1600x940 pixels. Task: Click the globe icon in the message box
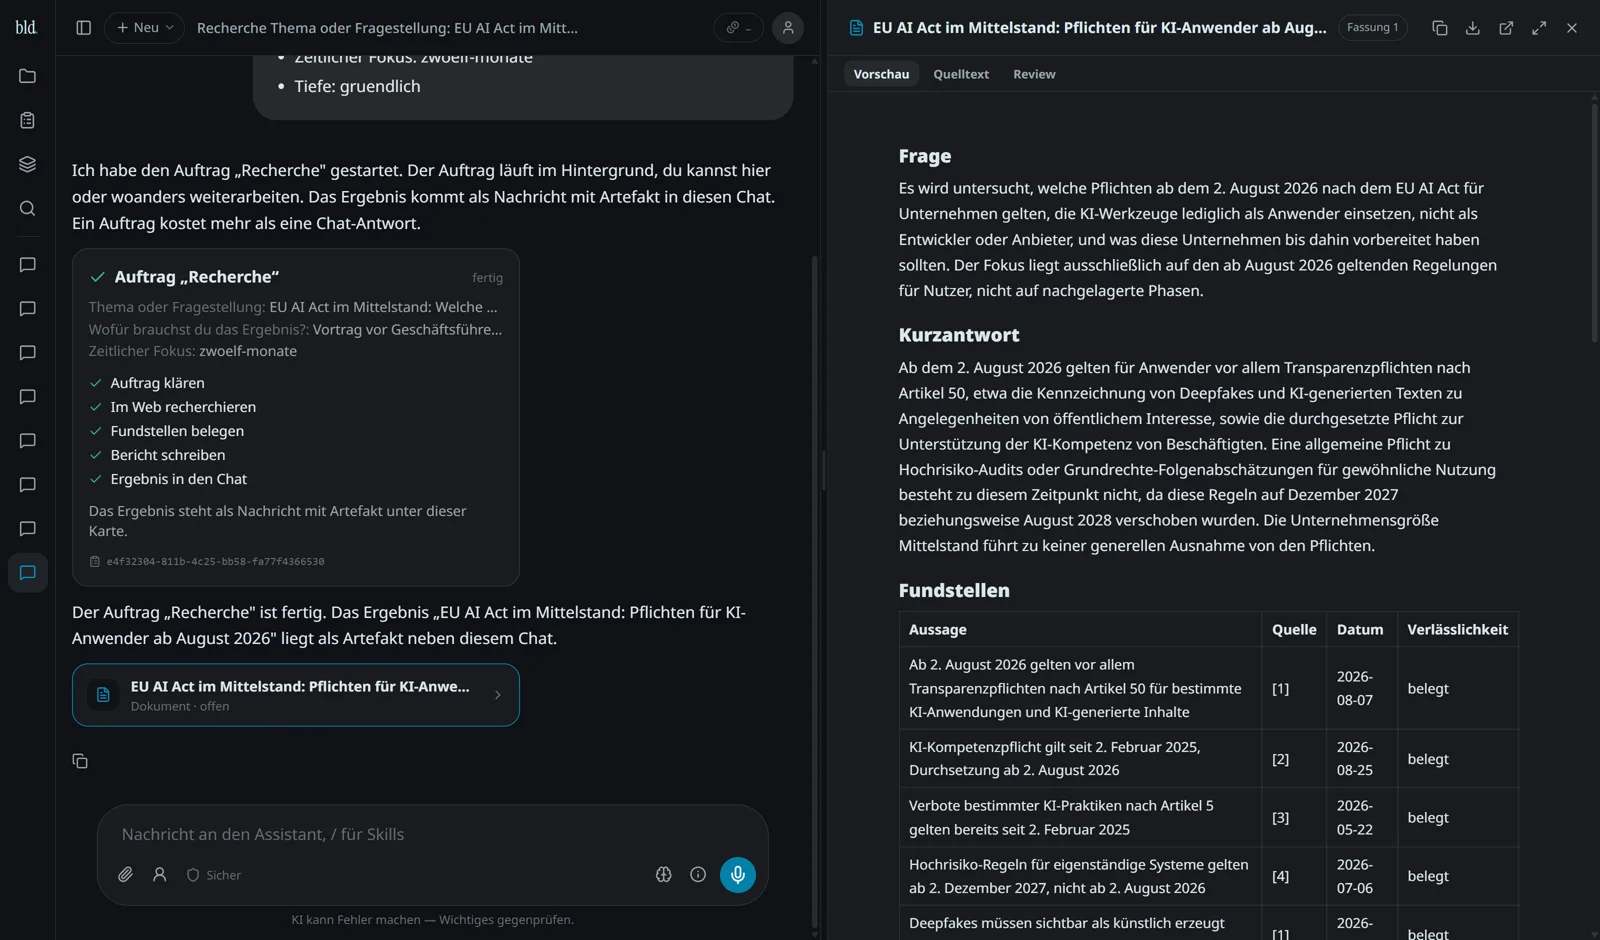tap(663, 875)
